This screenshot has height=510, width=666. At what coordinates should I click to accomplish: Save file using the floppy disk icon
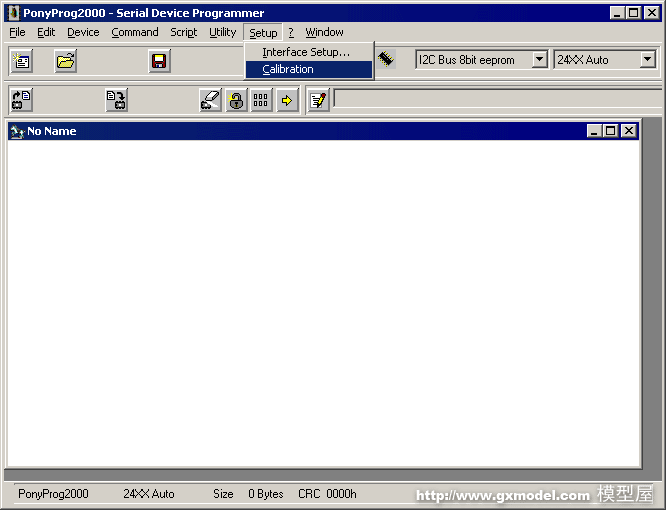click(159, 61)
